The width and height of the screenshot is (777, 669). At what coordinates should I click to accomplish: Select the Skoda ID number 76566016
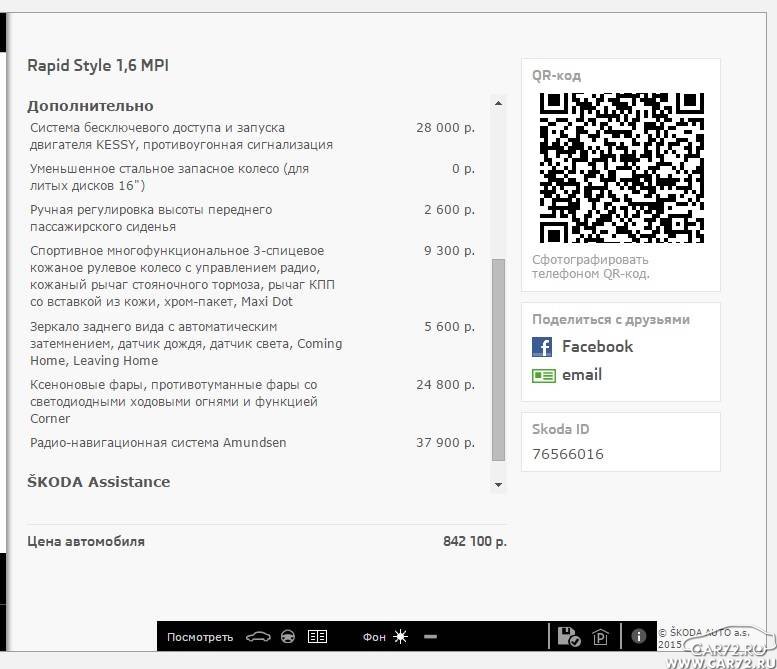coord(568,454)
